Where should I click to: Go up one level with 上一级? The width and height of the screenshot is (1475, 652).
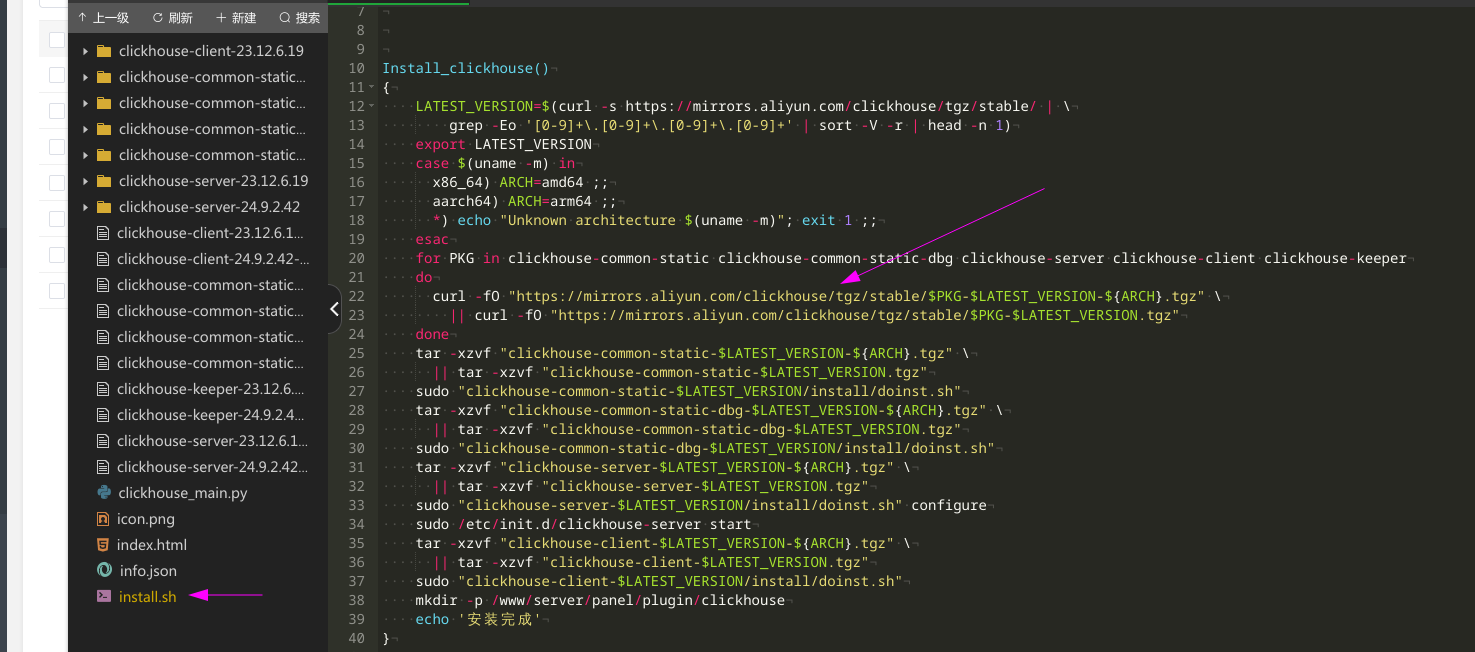click(103, 18)
